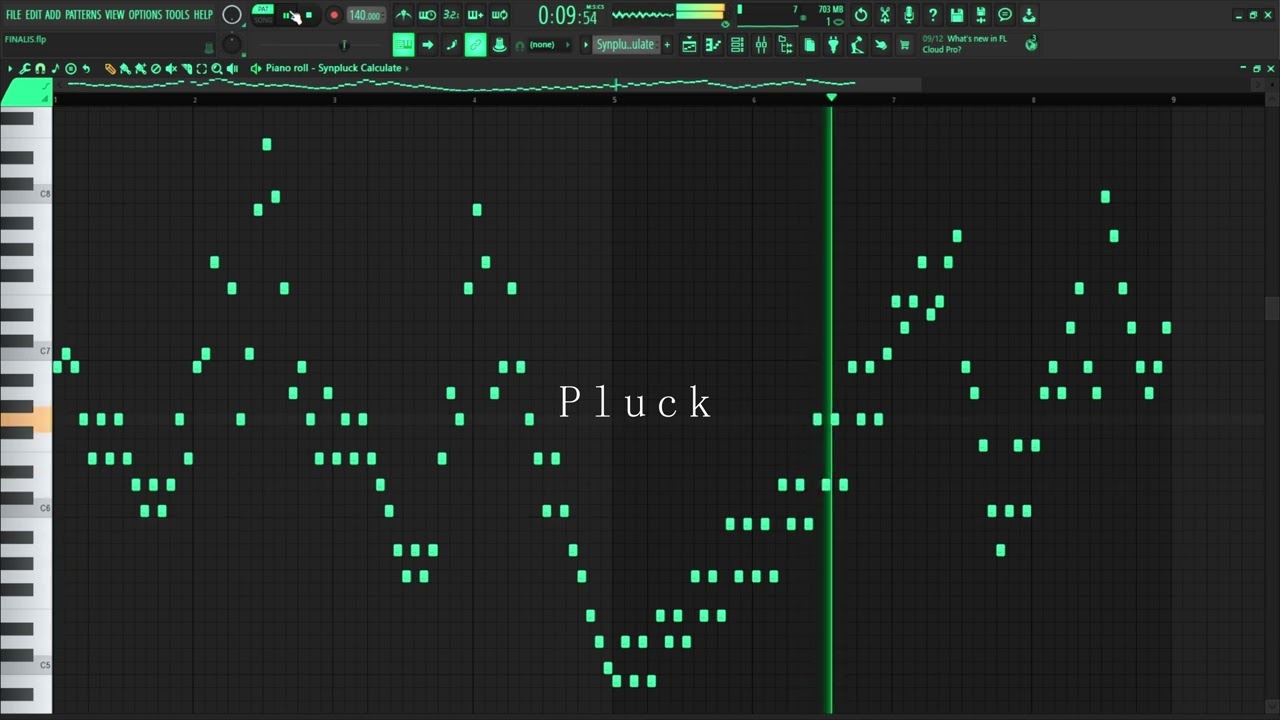Click the main volume knob
The image size is (1280, 720).
click(231, 15)
